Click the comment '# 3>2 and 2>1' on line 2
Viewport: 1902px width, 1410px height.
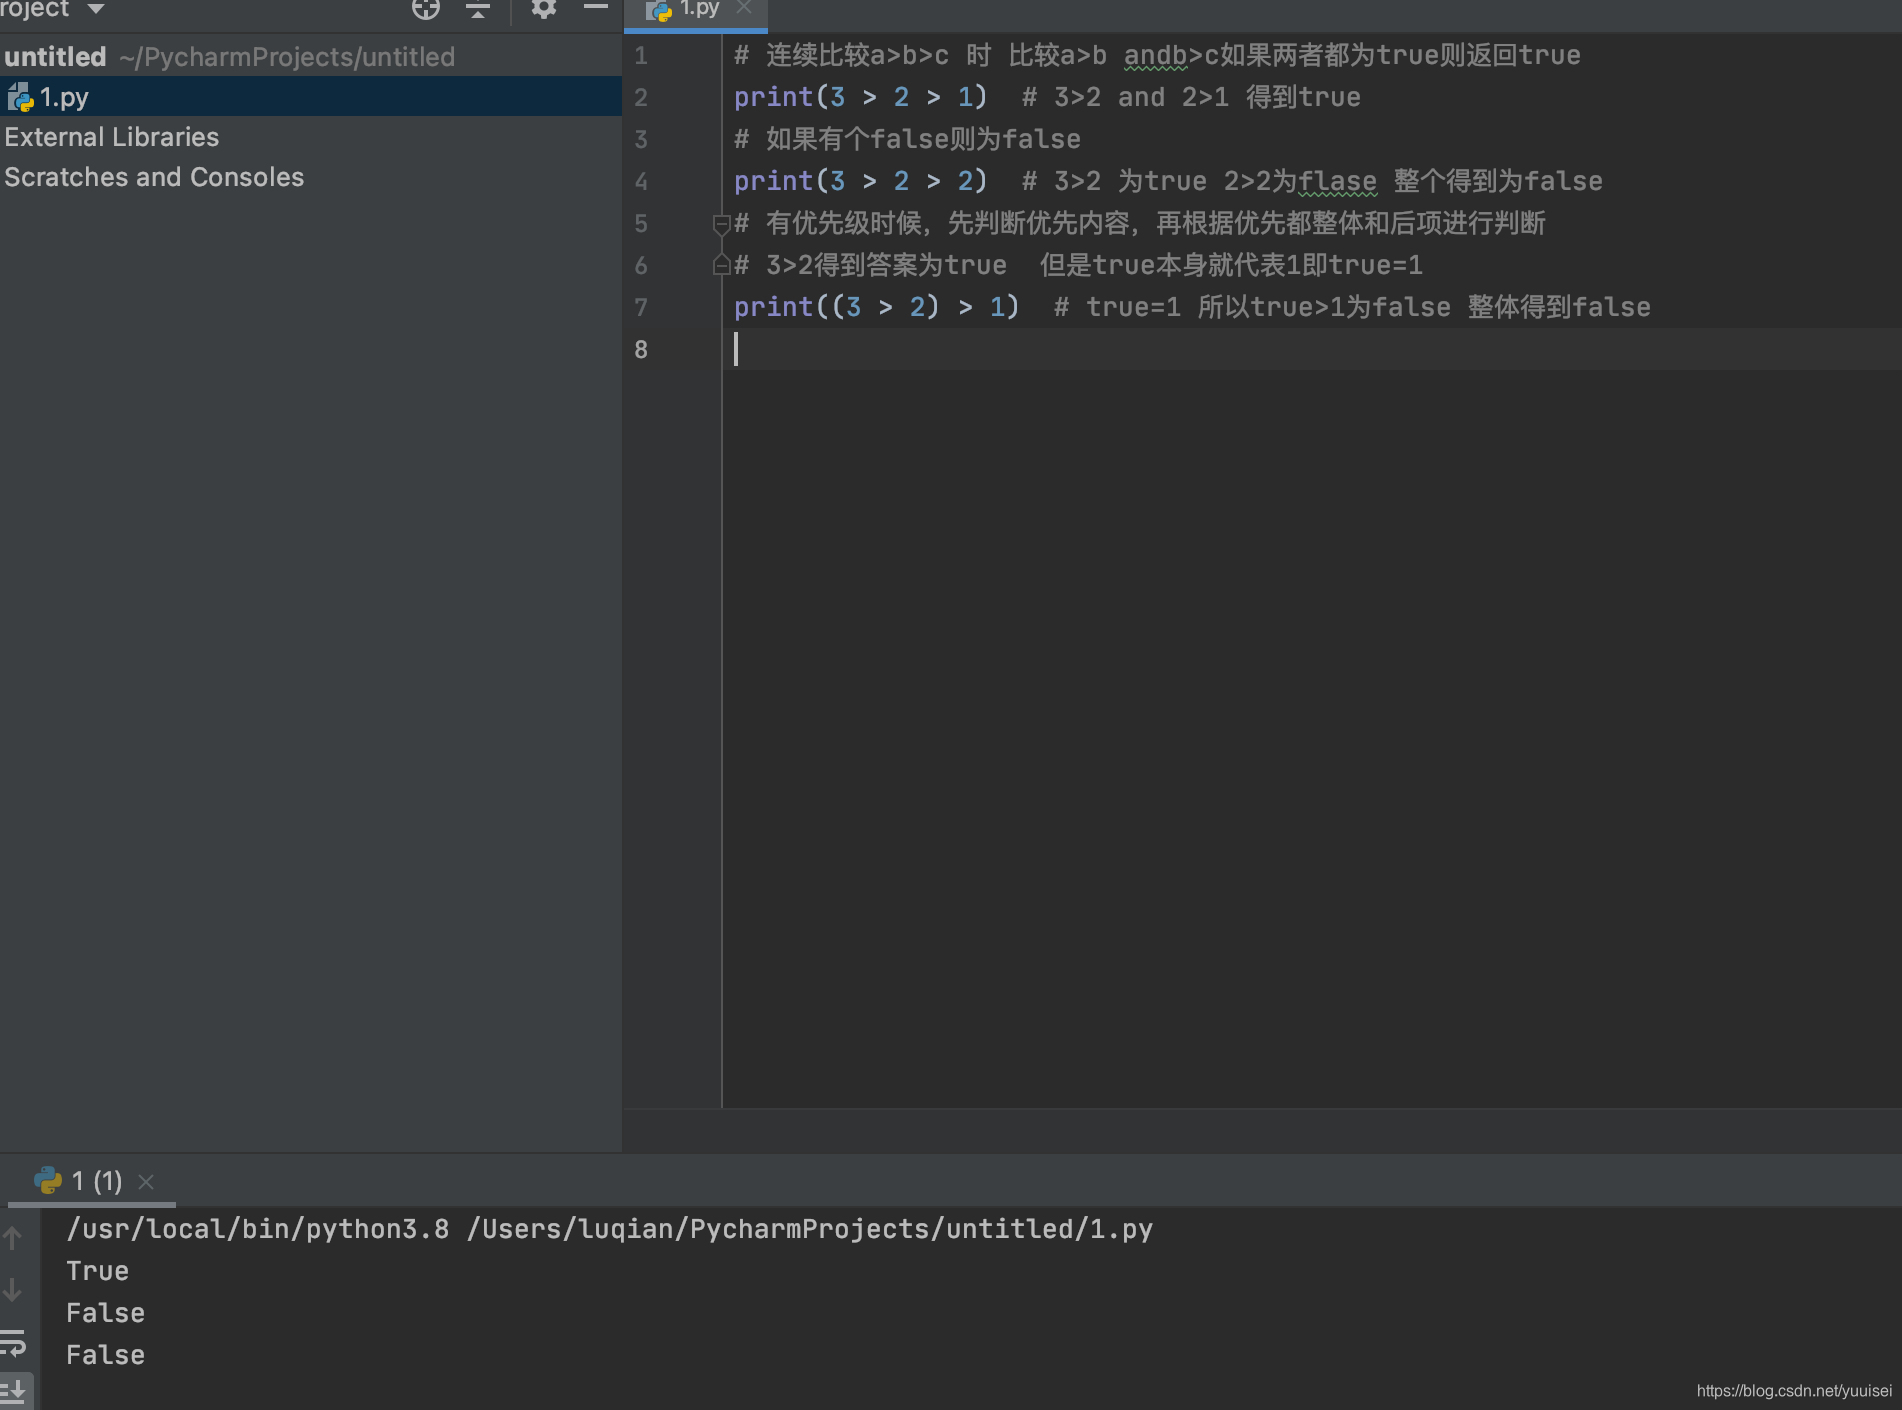click(1126, 97)
